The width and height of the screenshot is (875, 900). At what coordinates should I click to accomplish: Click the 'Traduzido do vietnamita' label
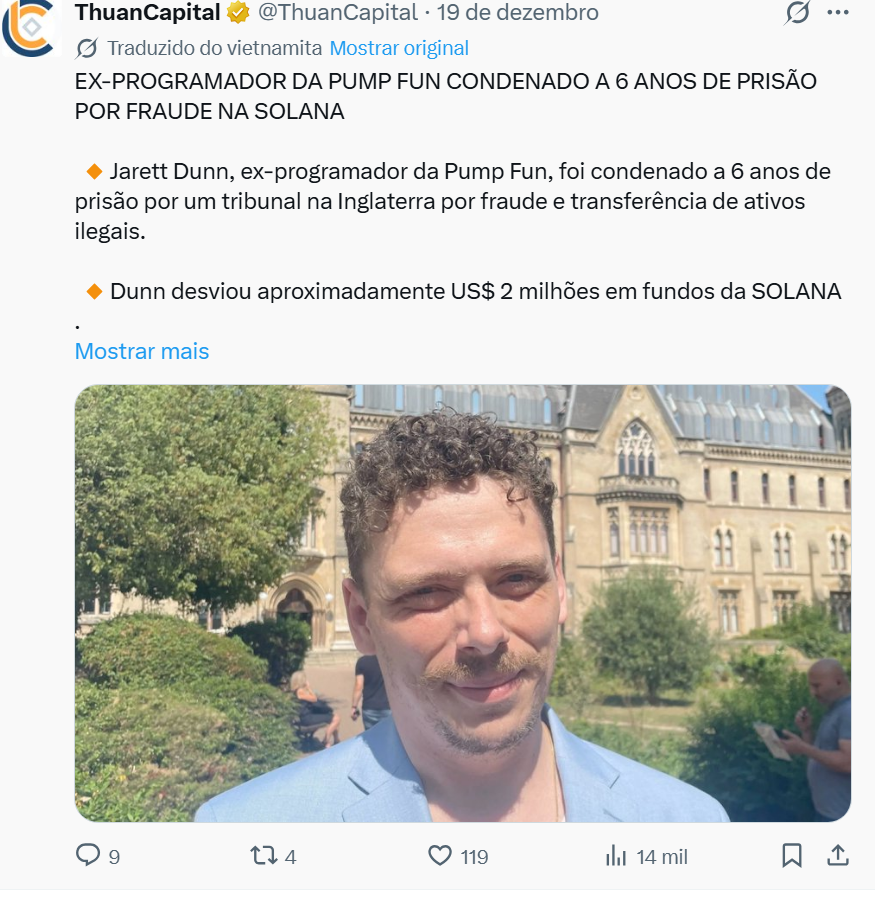click(214, 48)
